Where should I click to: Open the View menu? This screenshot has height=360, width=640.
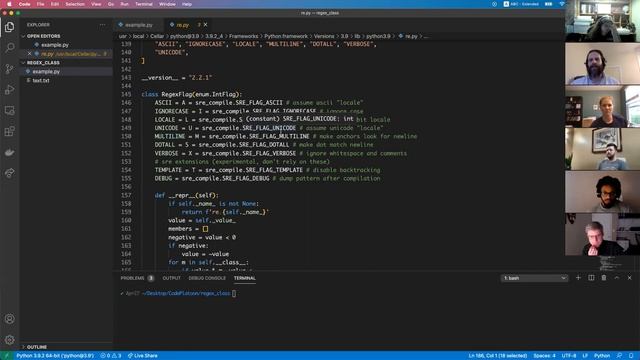(x=96, y=4)
